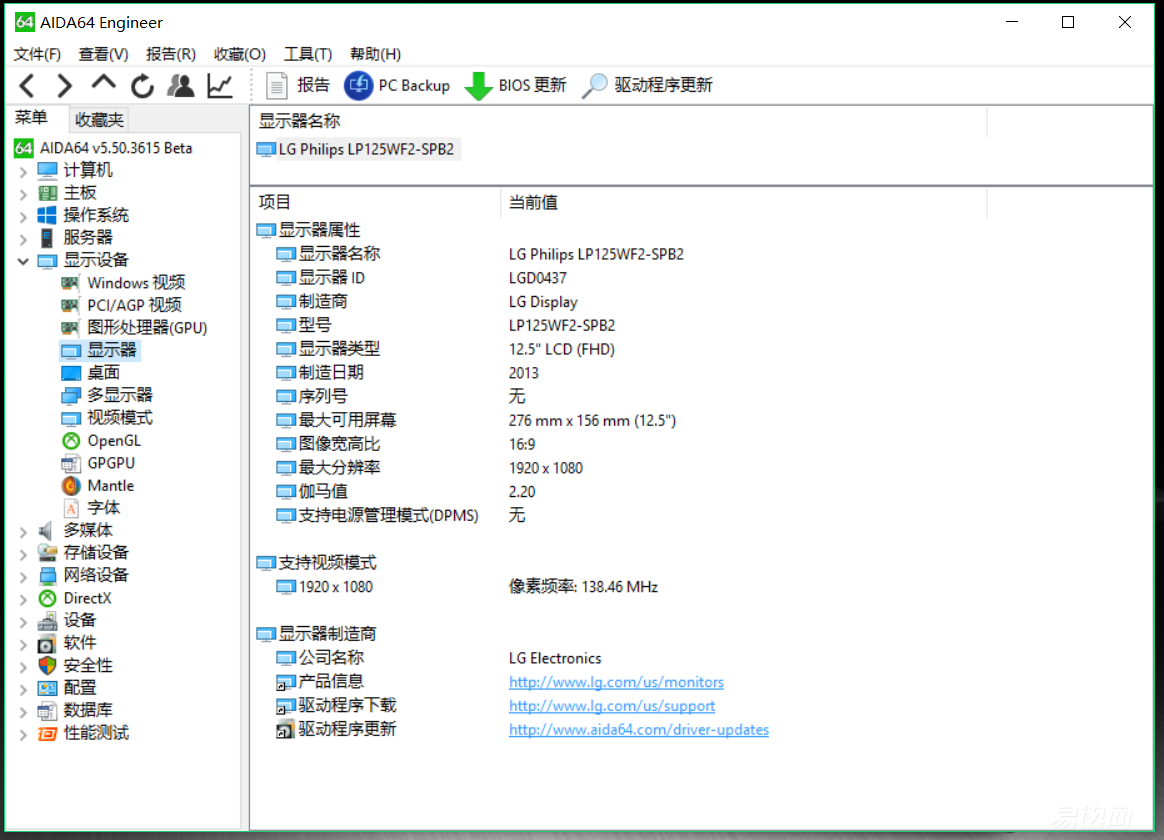
Task: Collapse the 显示设备 tree node
Action: [x=23, y=260]
